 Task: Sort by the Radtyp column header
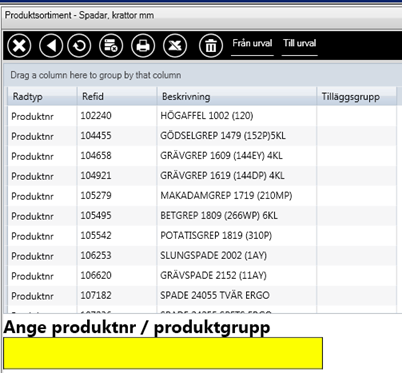tap(42, 97)
